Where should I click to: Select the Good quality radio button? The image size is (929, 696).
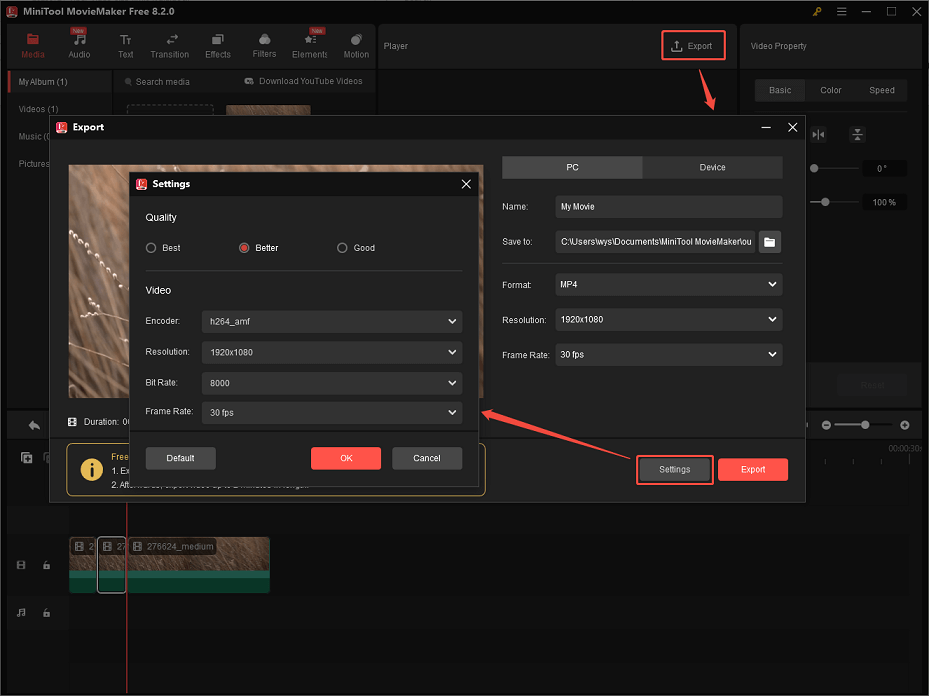coord(342,248)
